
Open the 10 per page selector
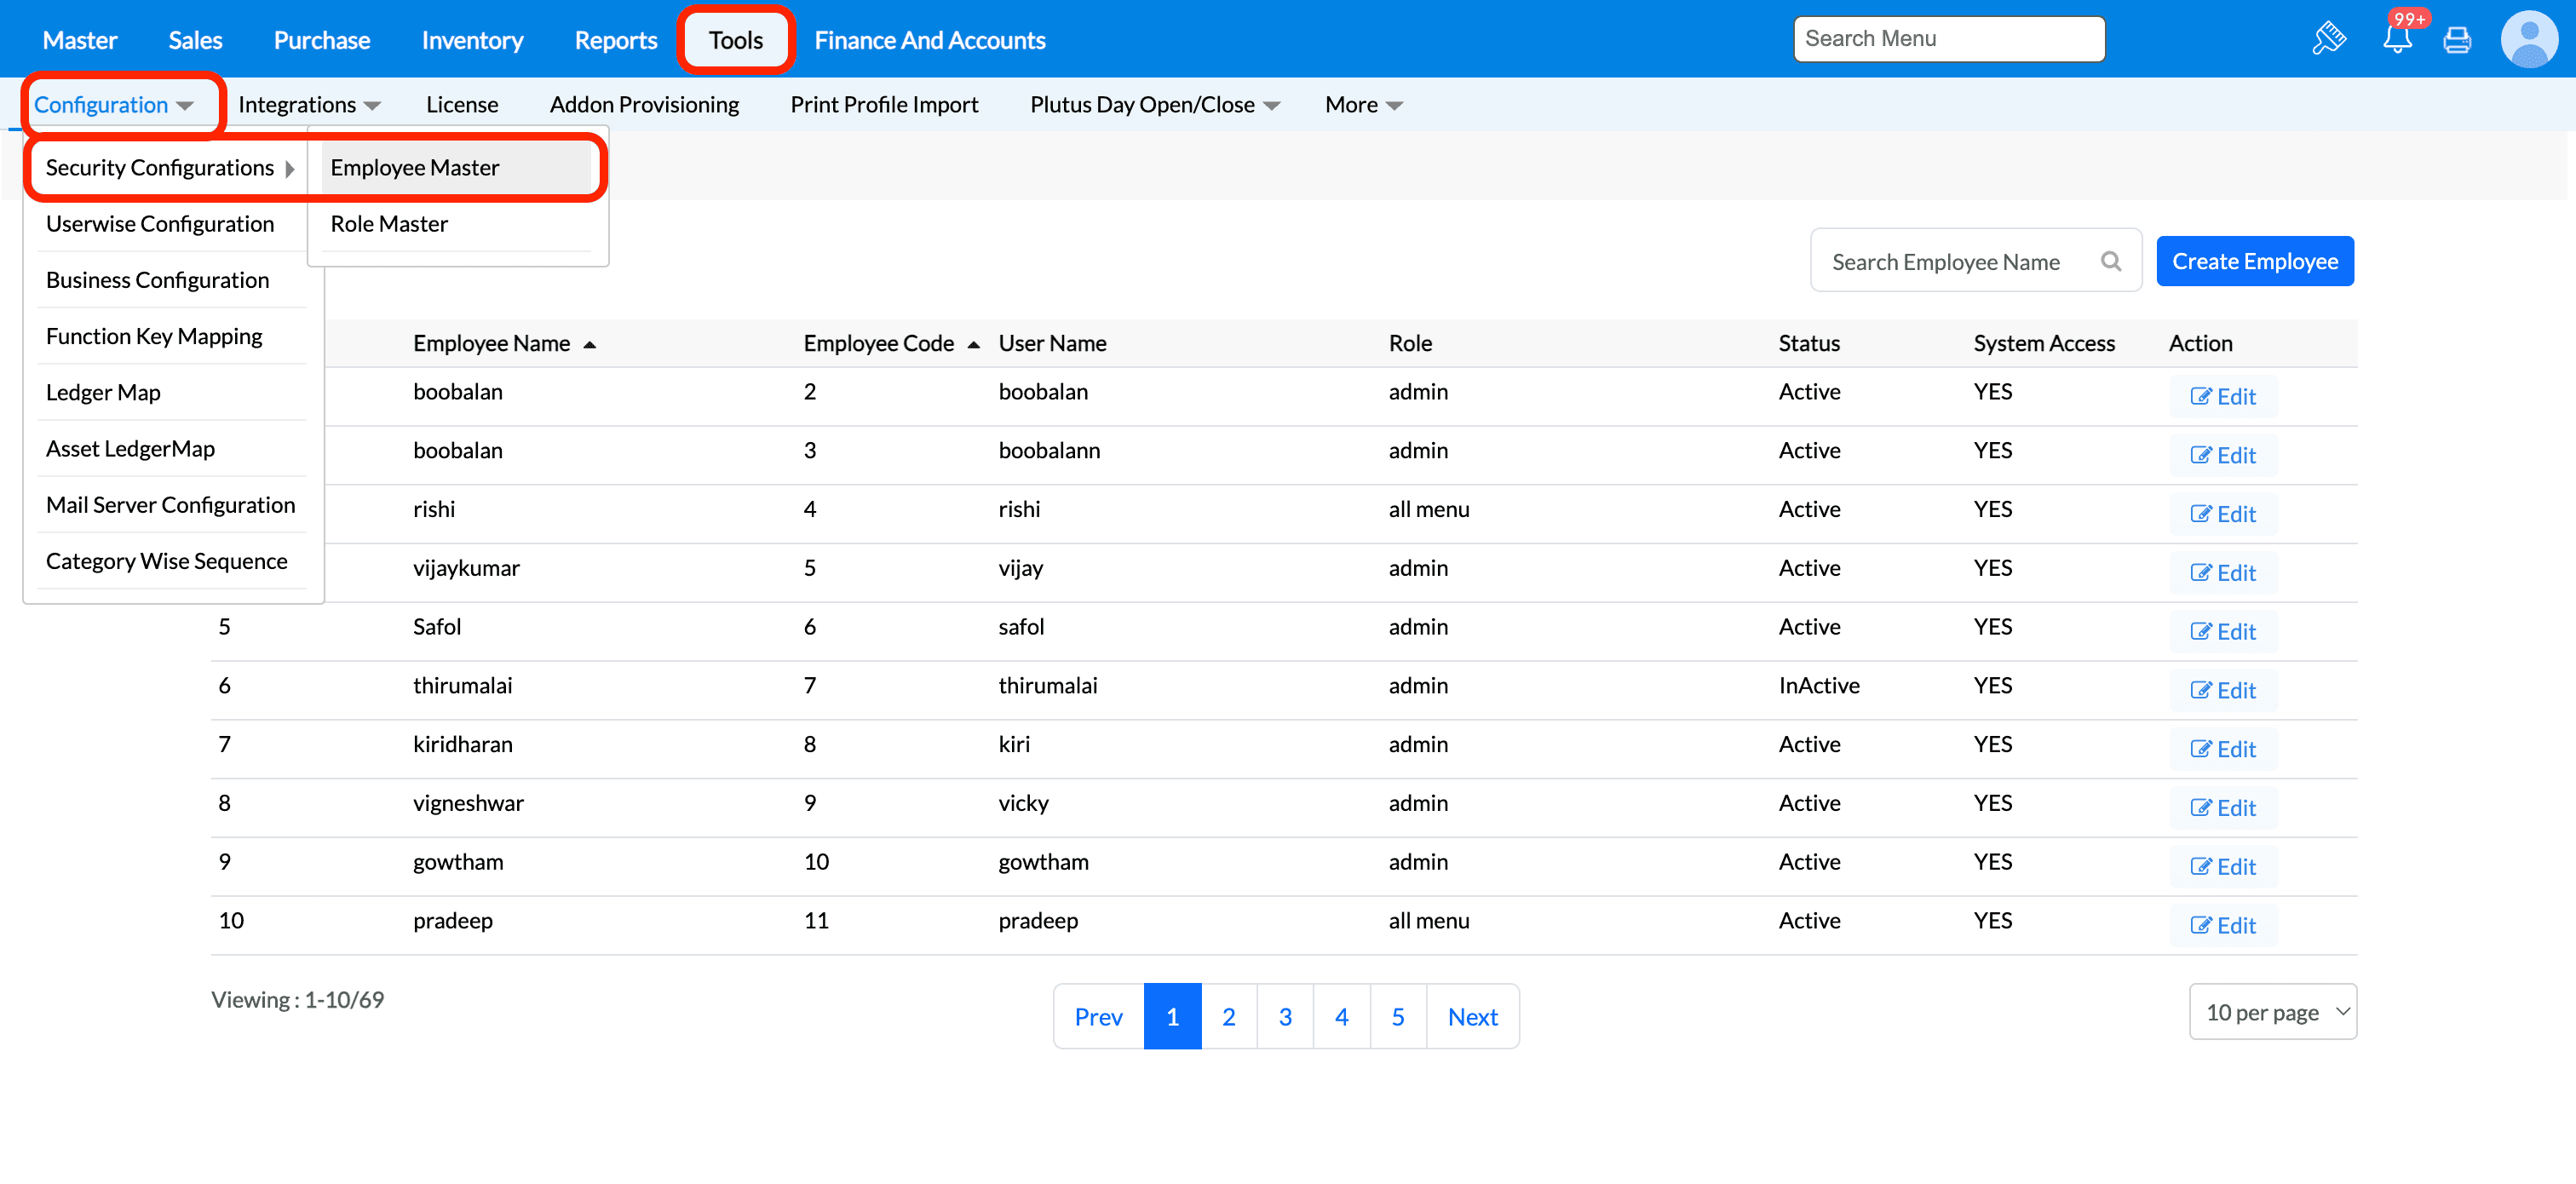pyautogui.click(x=2272, y=1012)
